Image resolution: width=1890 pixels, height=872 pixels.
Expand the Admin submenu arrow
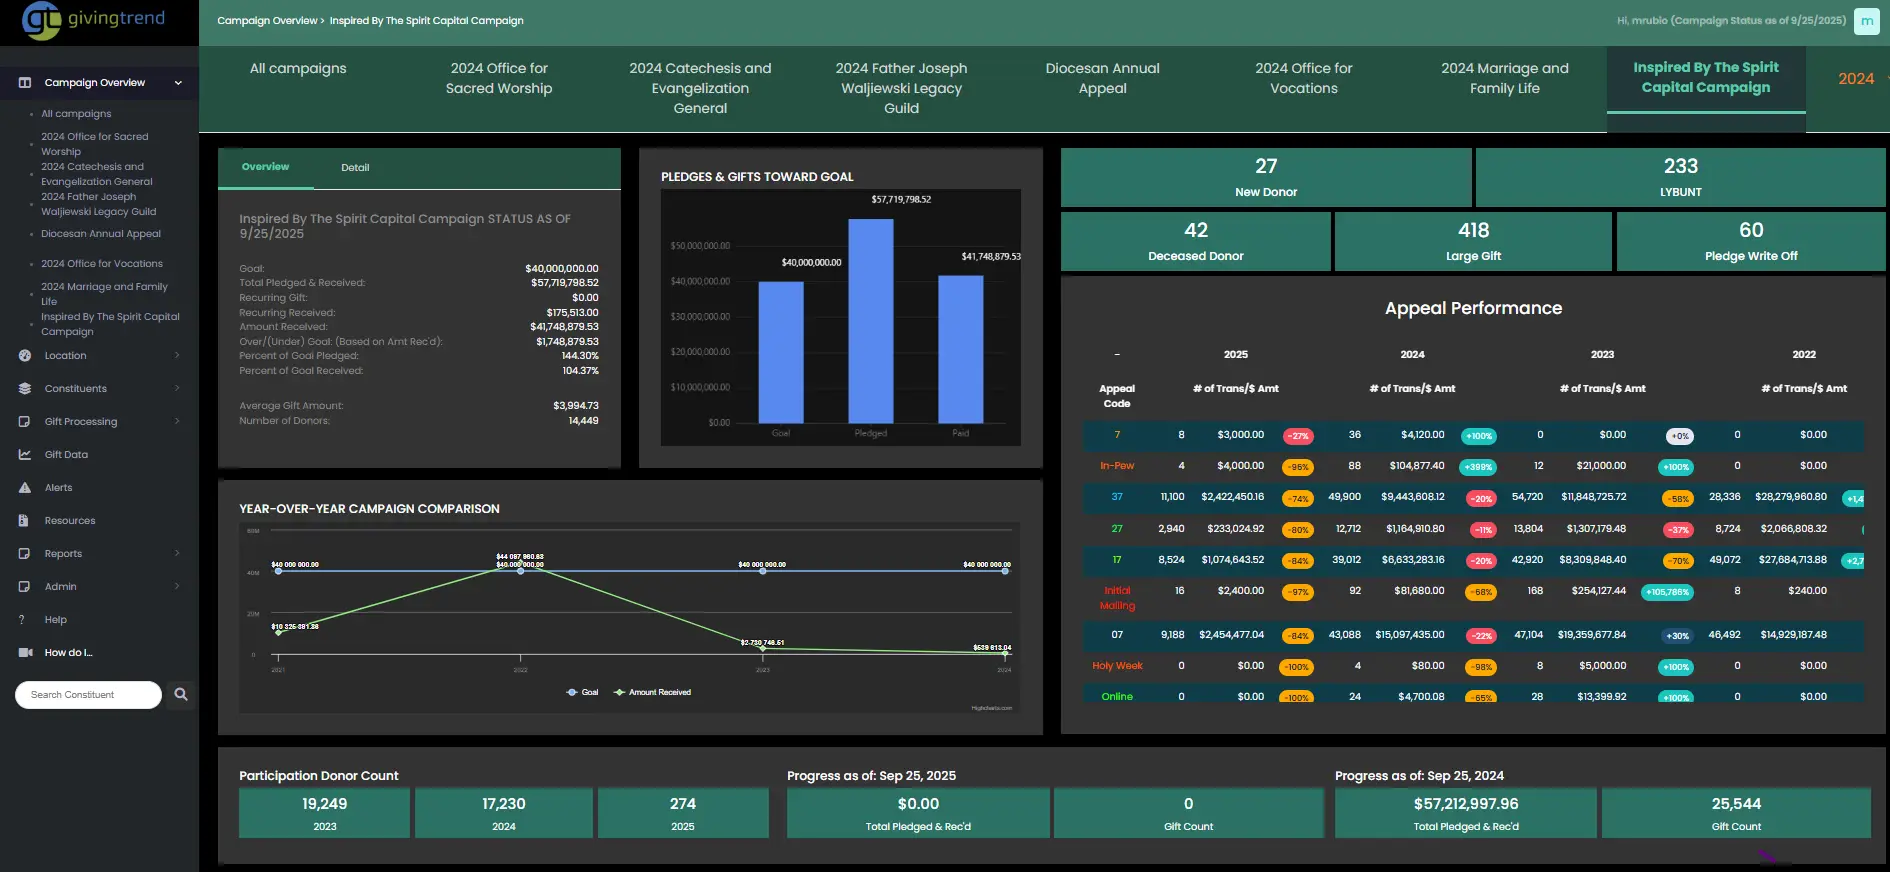[x=177, y=587]
